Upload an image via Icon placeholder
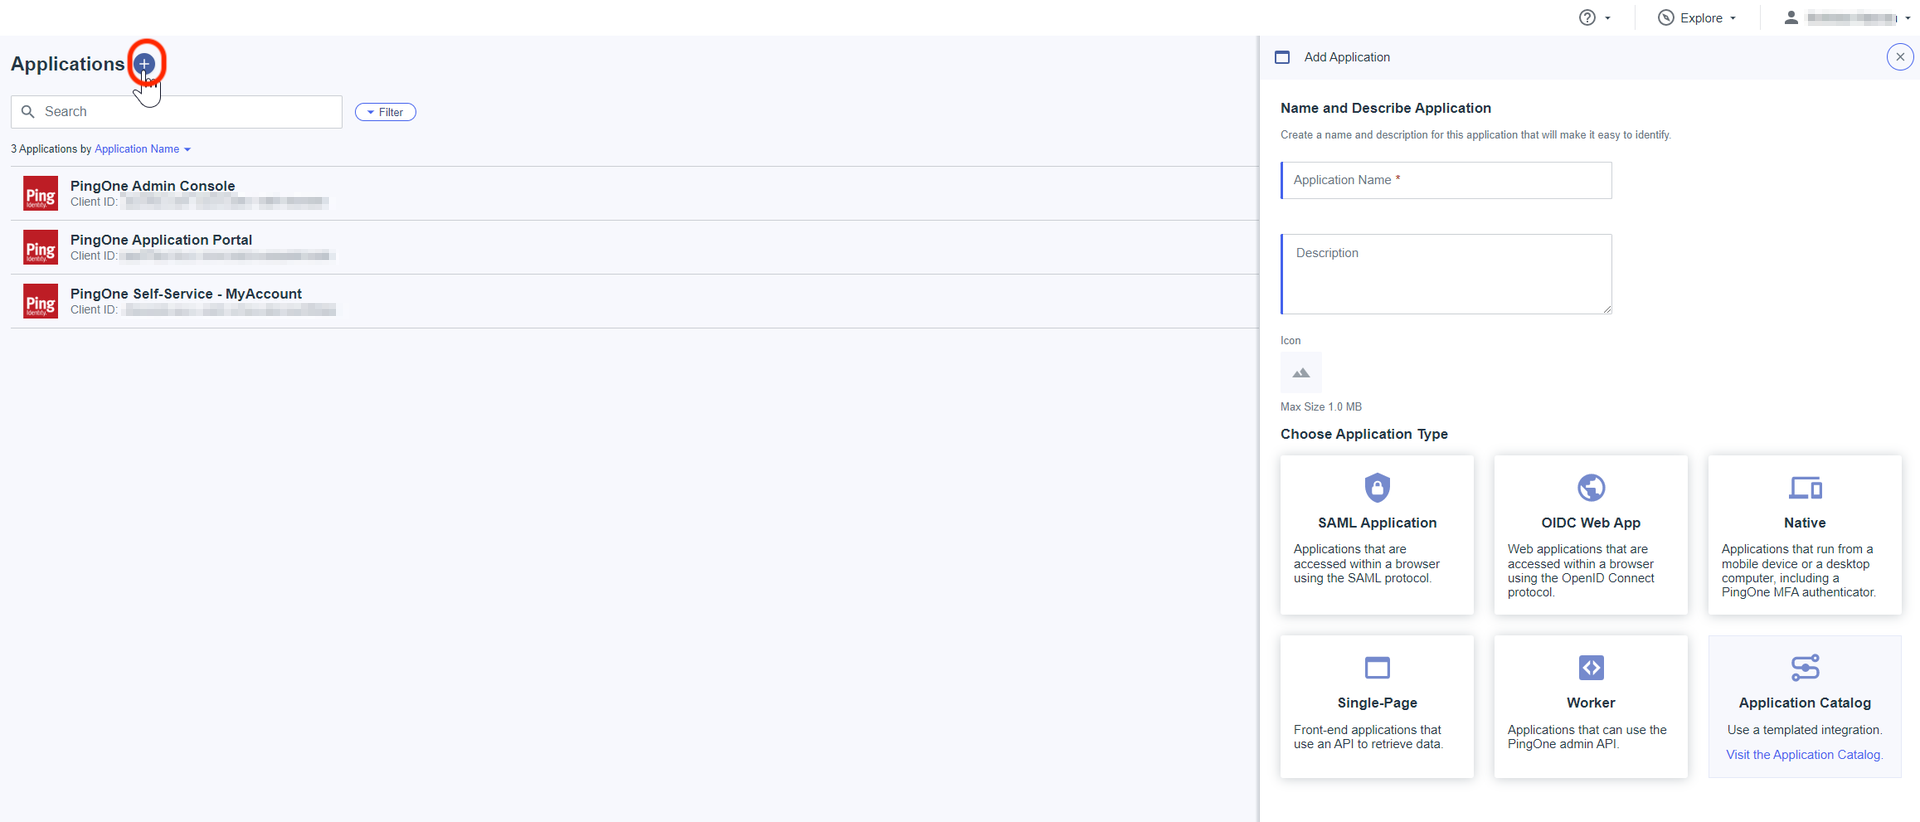 tap(1300, 373)
